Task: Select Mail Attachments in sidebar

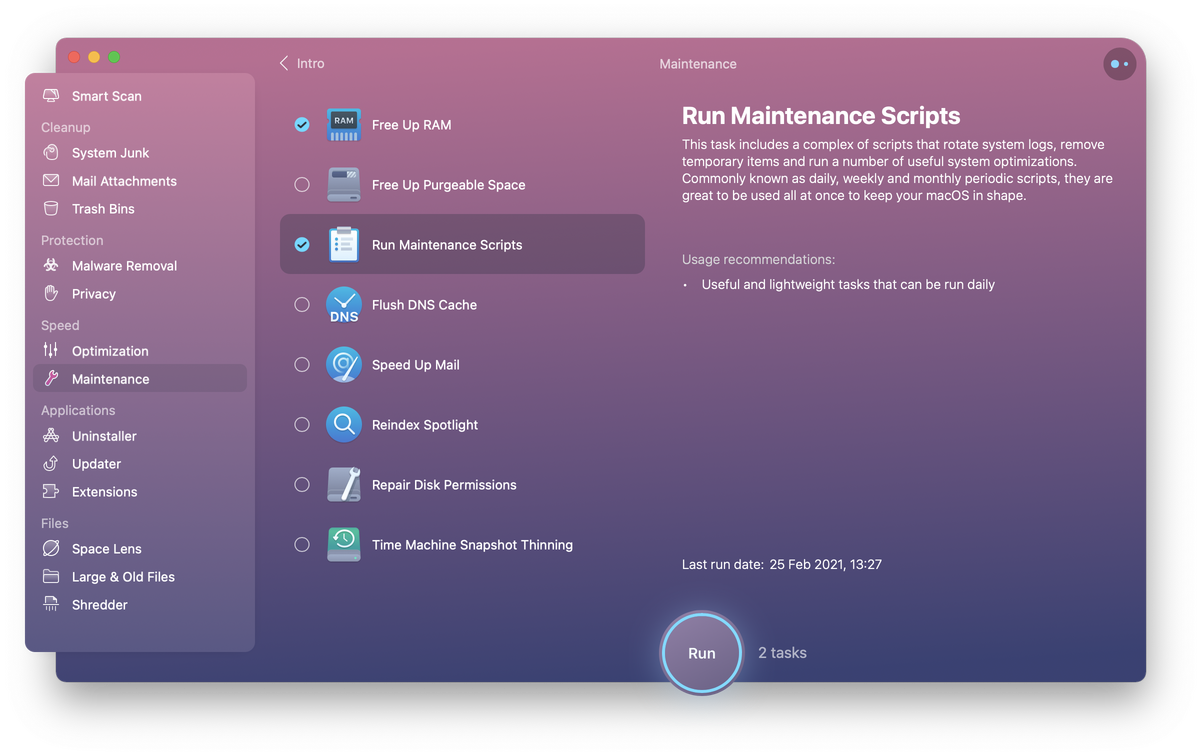Action: 124,181
